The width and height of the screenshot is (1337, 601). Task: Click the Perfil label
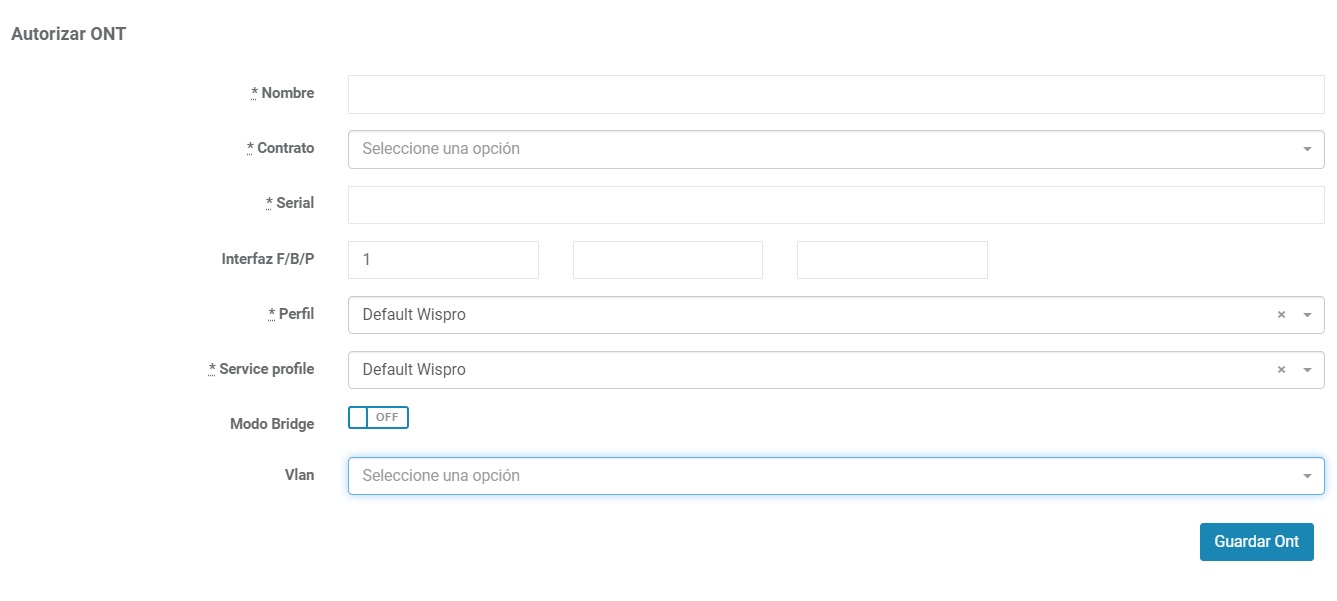pos(291,314)
